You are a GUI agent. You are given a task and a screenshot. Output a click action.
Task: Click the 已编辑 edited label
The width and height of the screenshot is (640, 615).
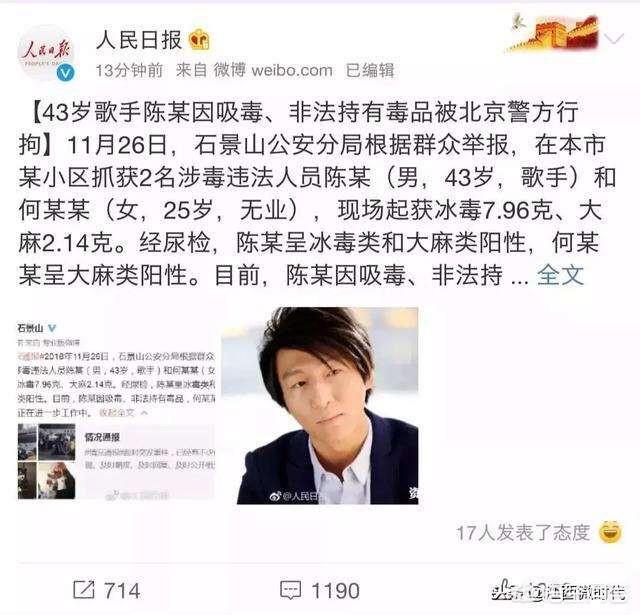pyautogui.click(x=370, y=70)
